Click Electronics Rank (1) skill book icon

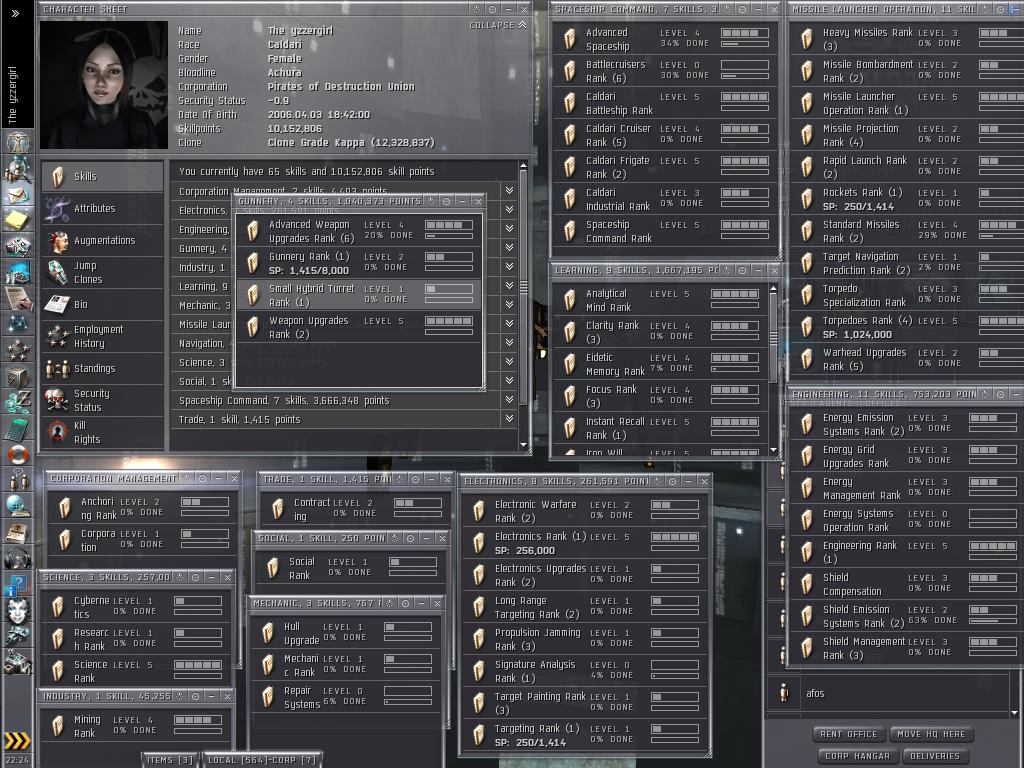pos(479,543)
